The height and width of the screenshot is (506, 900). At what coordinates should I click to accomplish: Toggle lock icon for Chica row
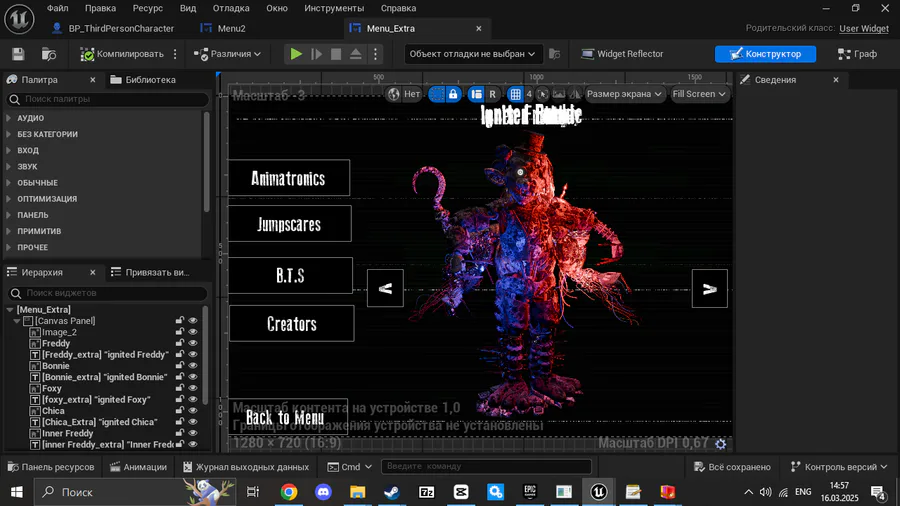point(180,411)
